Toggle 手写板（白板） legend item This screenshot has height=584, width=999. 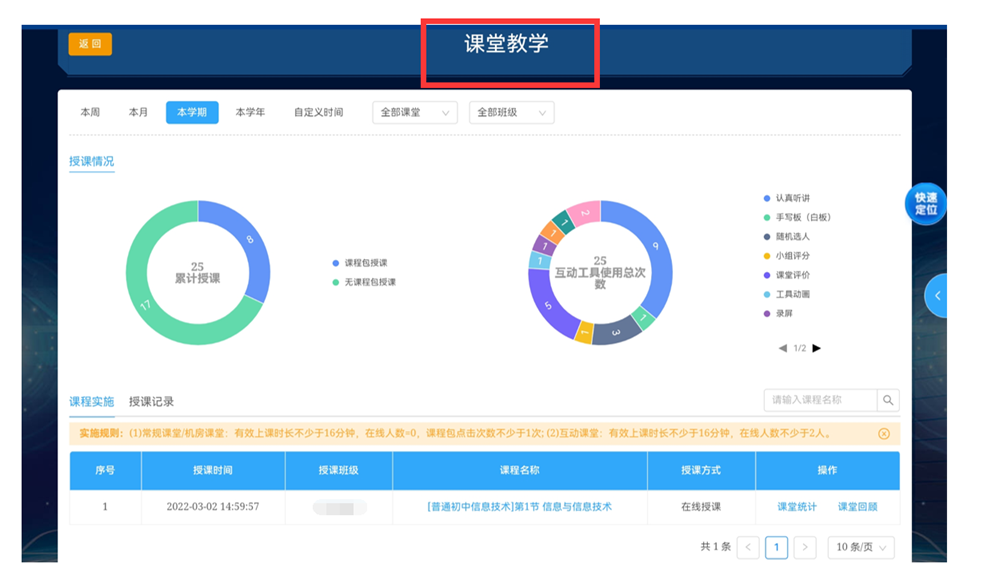click(797, 217)
